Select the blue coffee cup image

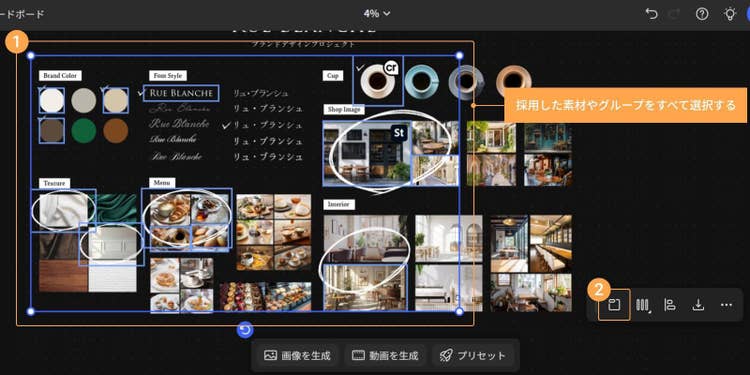(421, 81)
